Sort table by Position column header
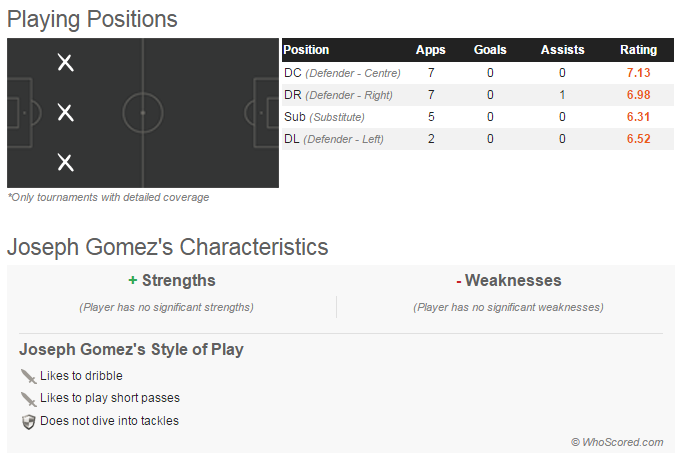Image resolution: width=681 pixels, height=461 pixels. click(x=307, y=50)
